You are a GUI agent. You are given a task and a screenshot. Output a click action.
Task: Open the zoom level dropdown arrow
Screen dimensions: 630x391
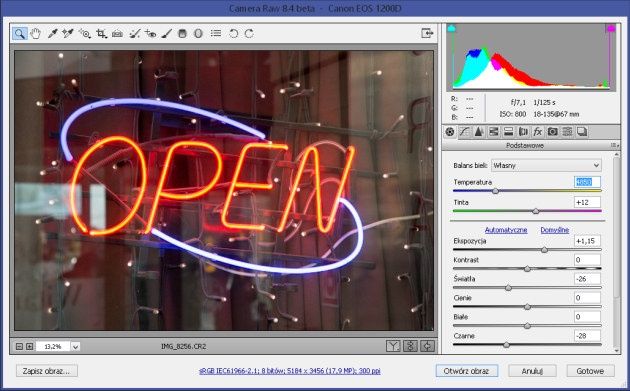click(x=76, y=346)
